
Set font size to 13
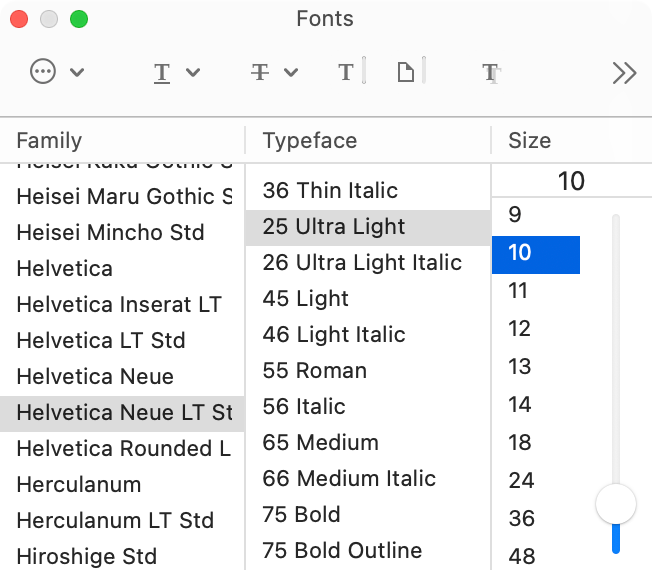(536, 367)
